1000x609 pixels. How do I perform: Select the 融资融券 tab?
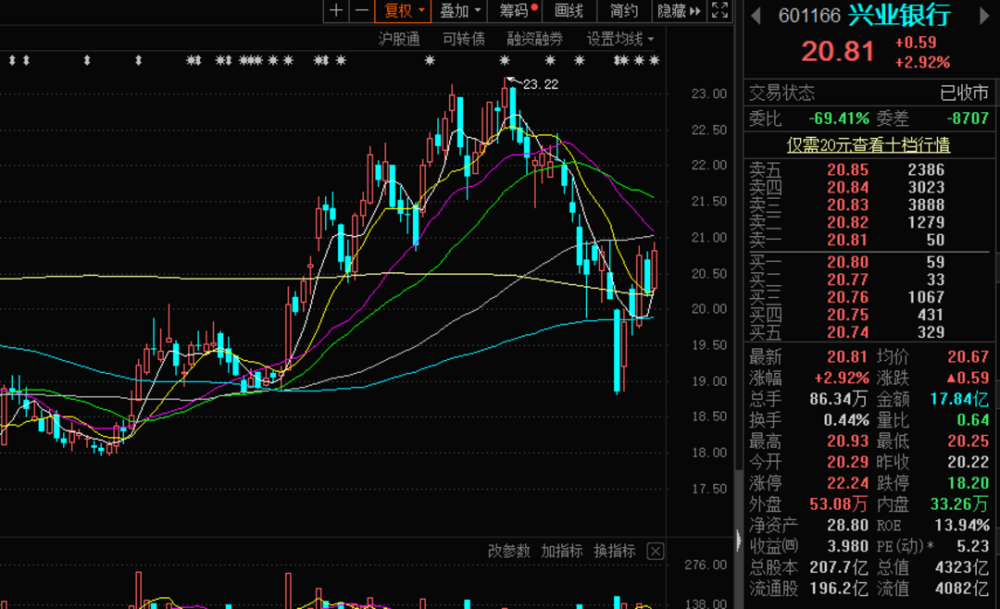(x=534, y=40)
